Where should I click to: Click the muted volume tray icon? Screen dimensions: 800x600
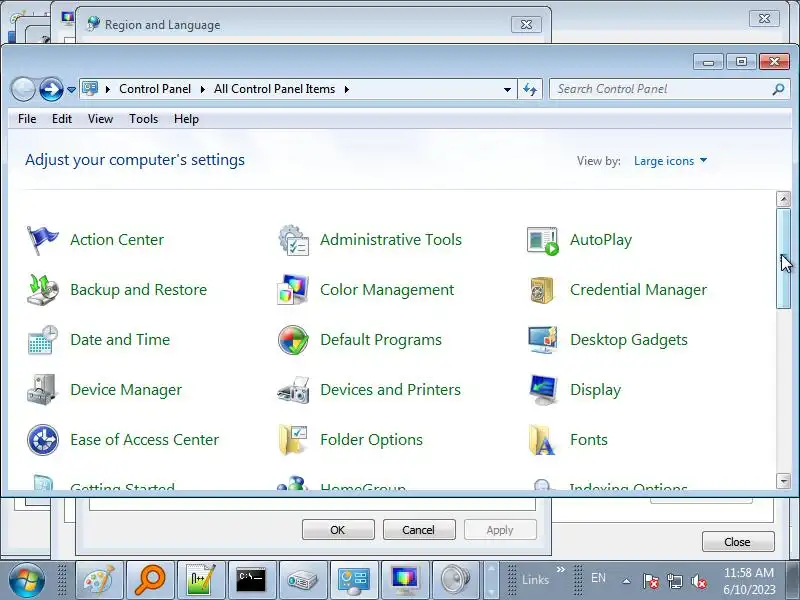[x=698, y=581]
